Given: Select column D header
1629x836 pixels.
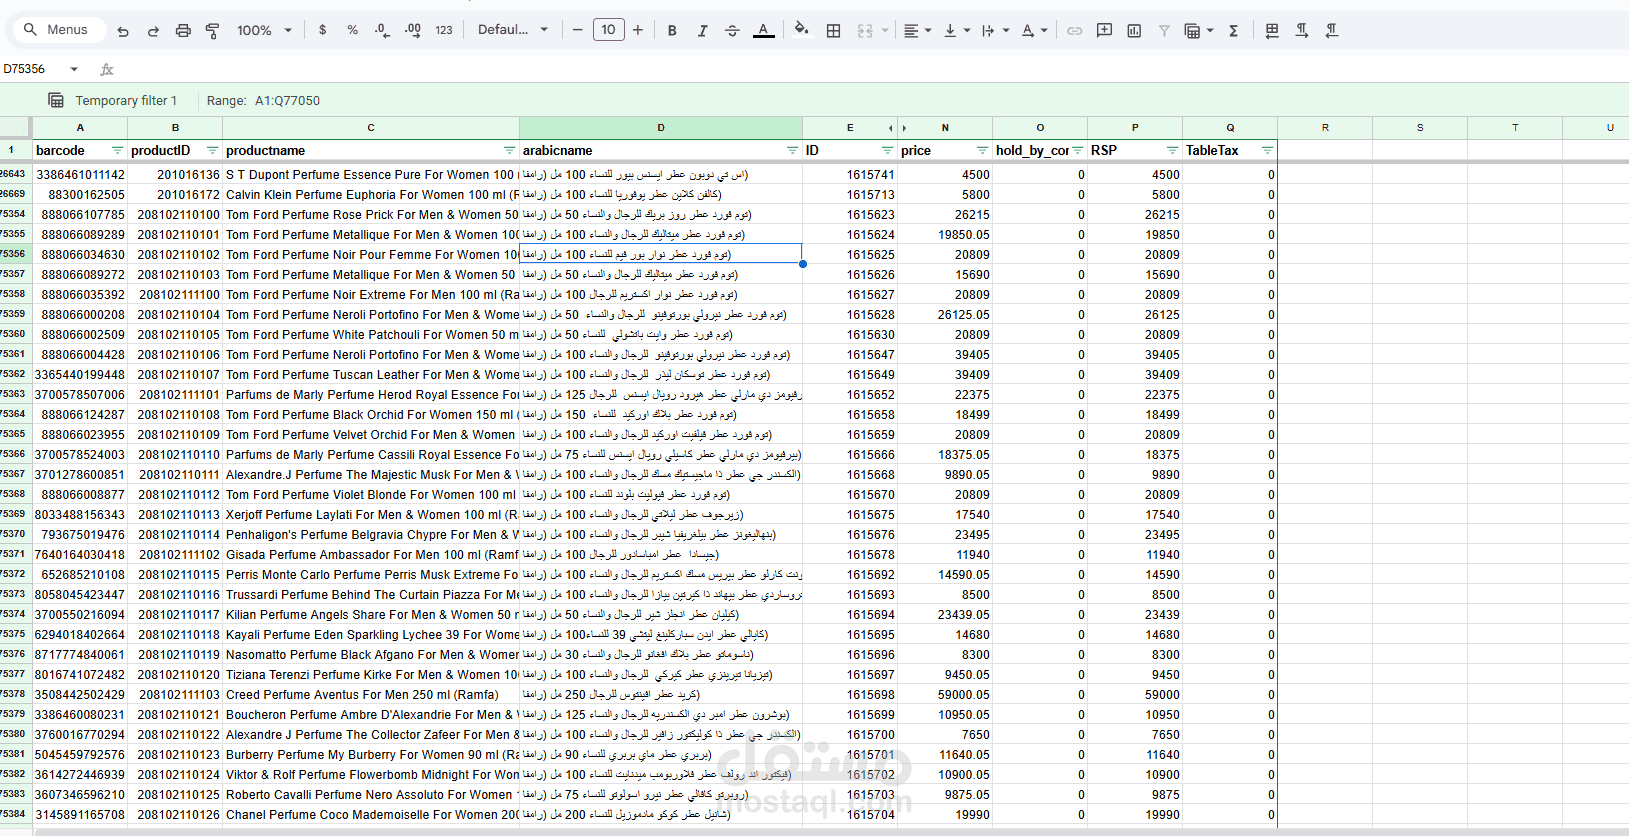Looking at the screenshot, I should pos(661,128).
